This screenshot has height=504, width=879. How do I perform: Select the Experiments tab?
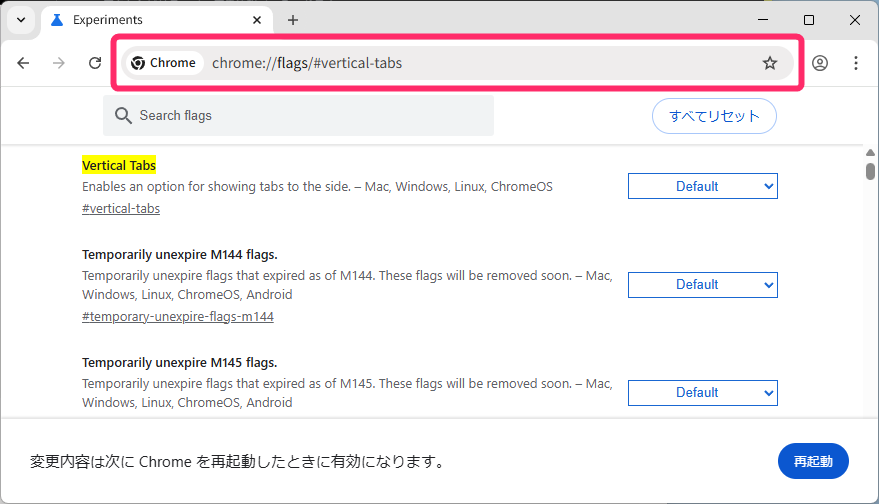[156, 20]
